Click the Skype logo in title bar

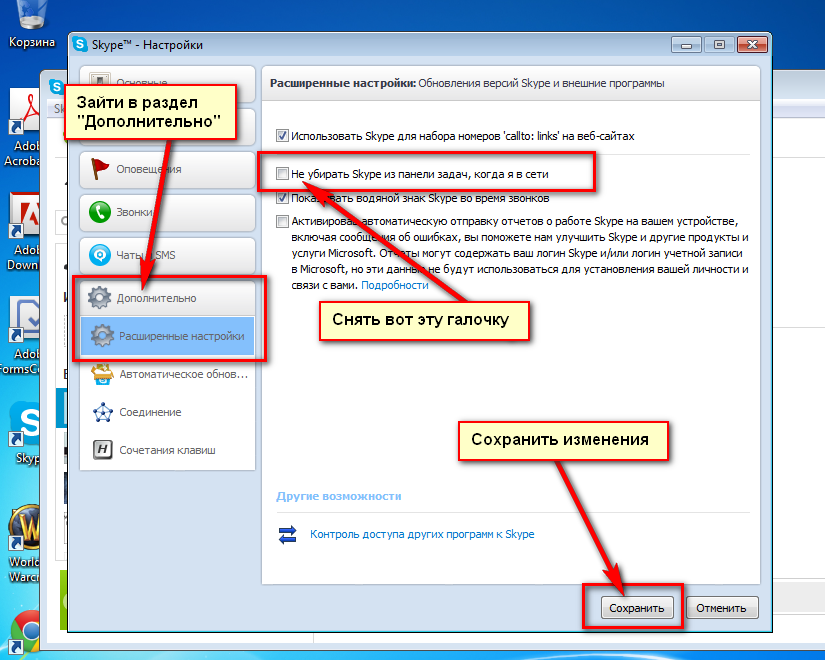pyautogui.click(x=80, y=45)
